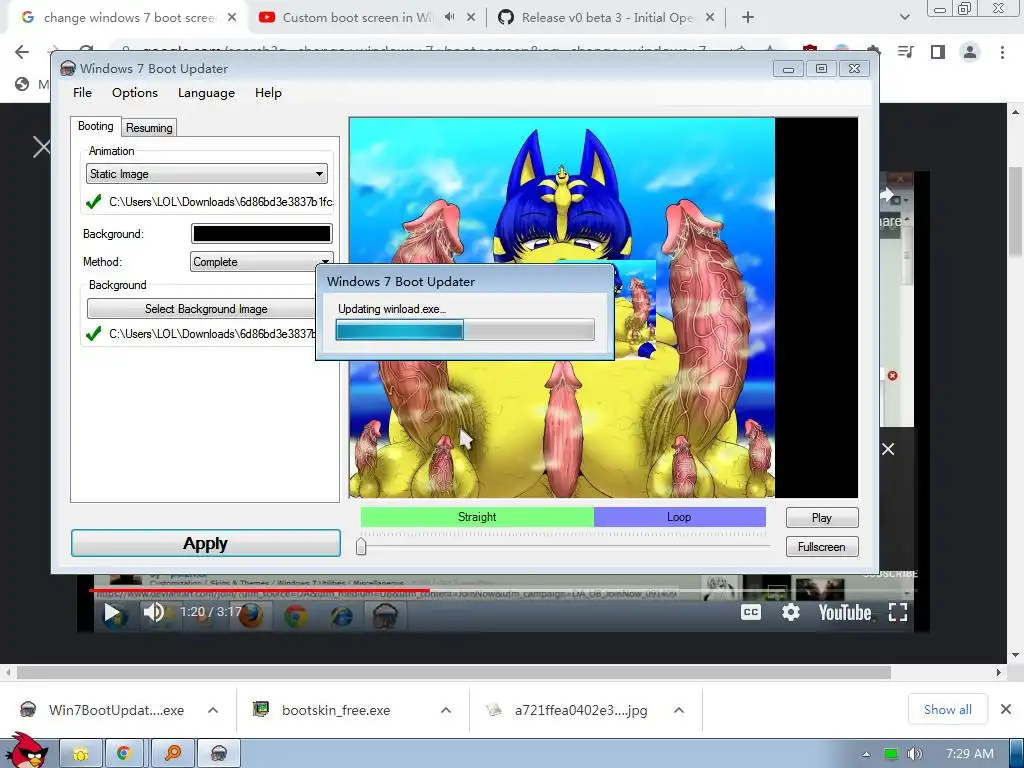Open the a721ffea0402e3....jpg download
Viewport: 1024px width, 768px height.
(581, 710)
